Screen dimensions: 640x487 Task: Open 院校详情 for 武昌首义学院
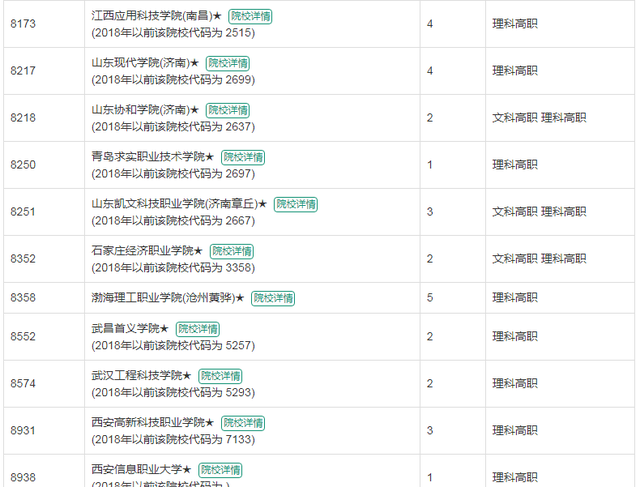coord(198,329)
